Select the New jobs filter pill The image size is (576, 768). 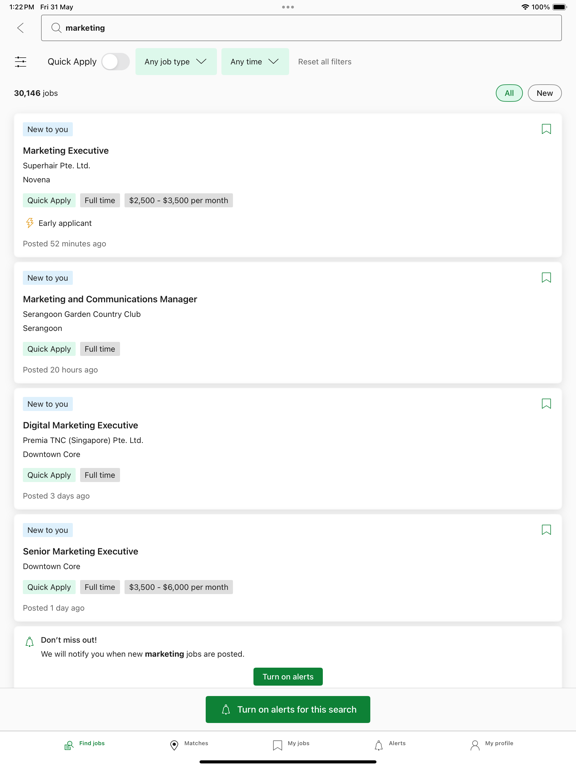[x=545, y=93]
